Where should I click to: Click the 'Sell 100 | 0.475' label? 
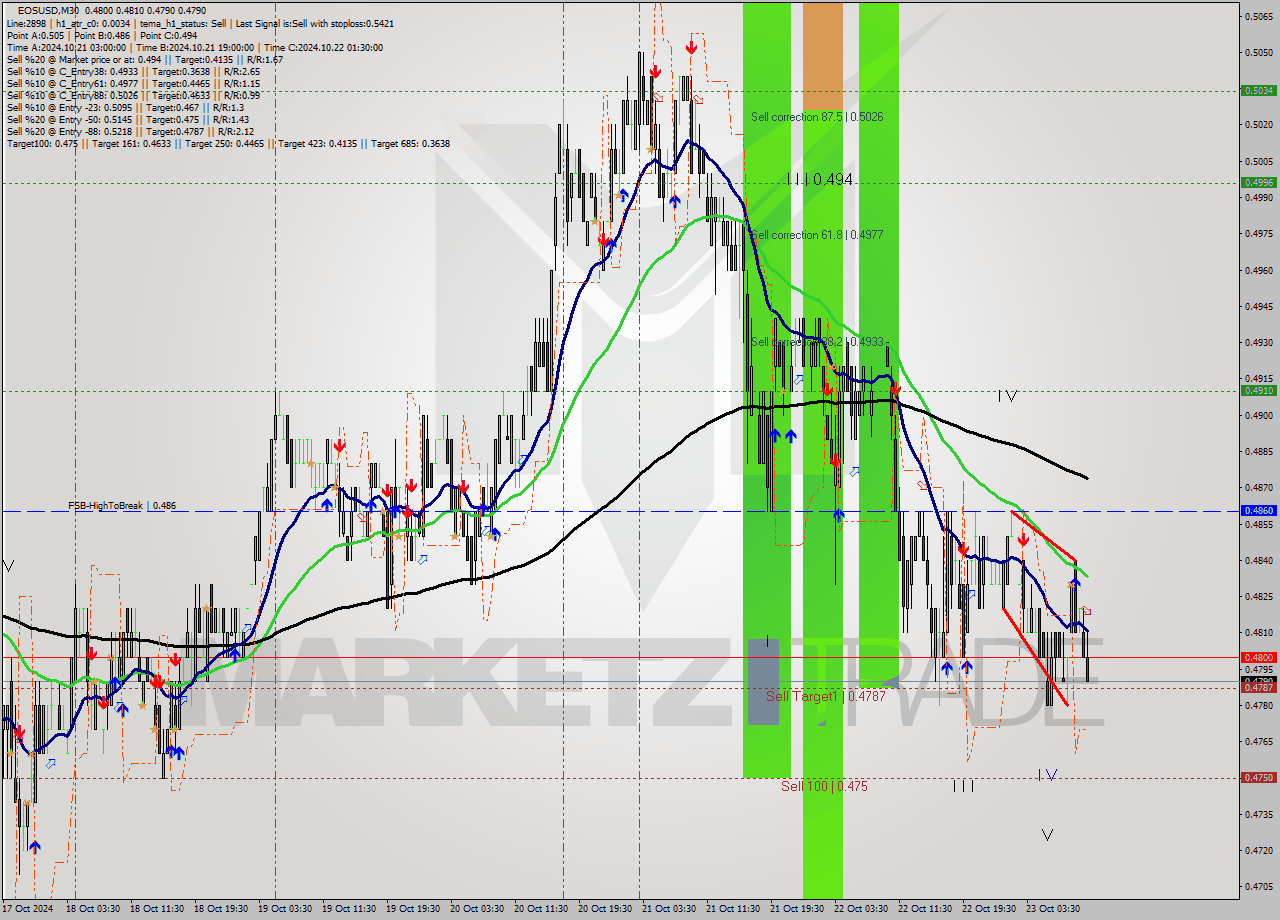(x=824, y=786)
